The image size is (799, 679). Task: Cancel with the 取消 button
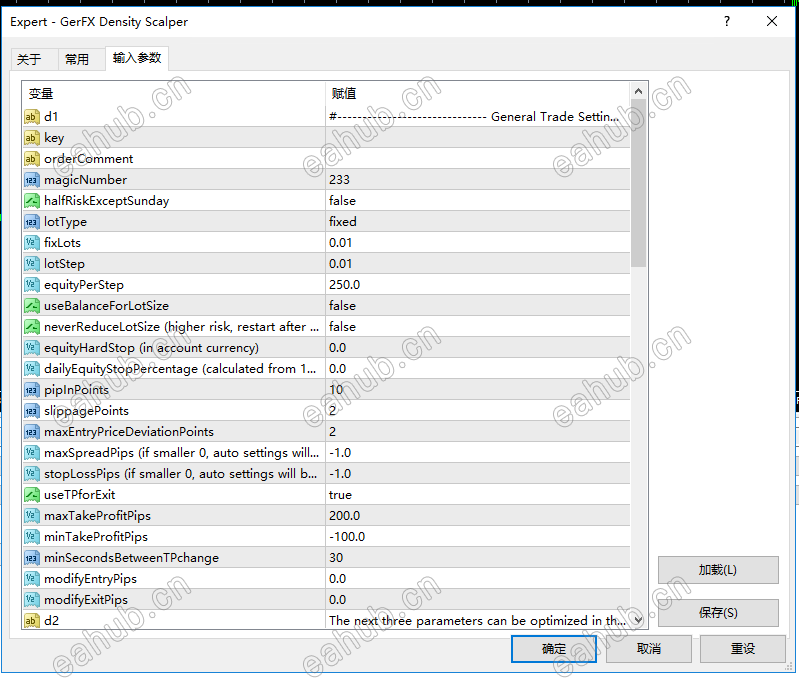click(x=649, y=648)
